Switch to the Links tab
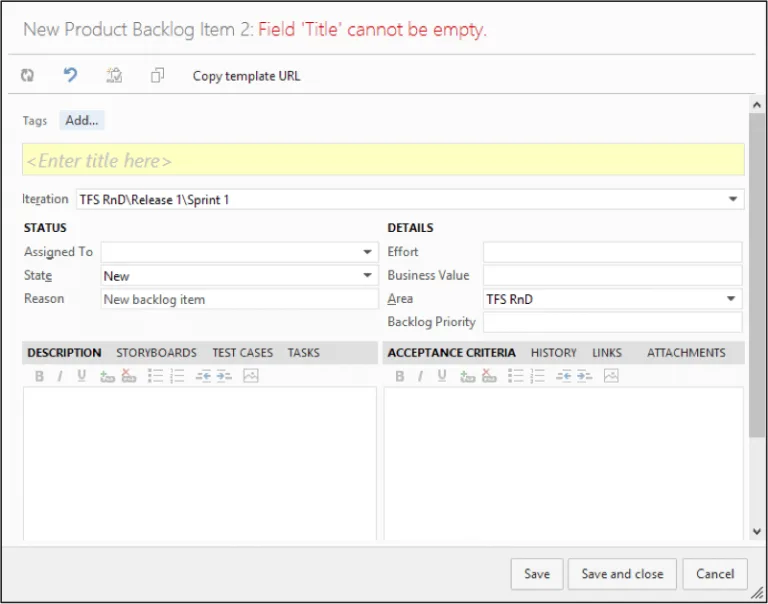 click(x=607, y=353)
